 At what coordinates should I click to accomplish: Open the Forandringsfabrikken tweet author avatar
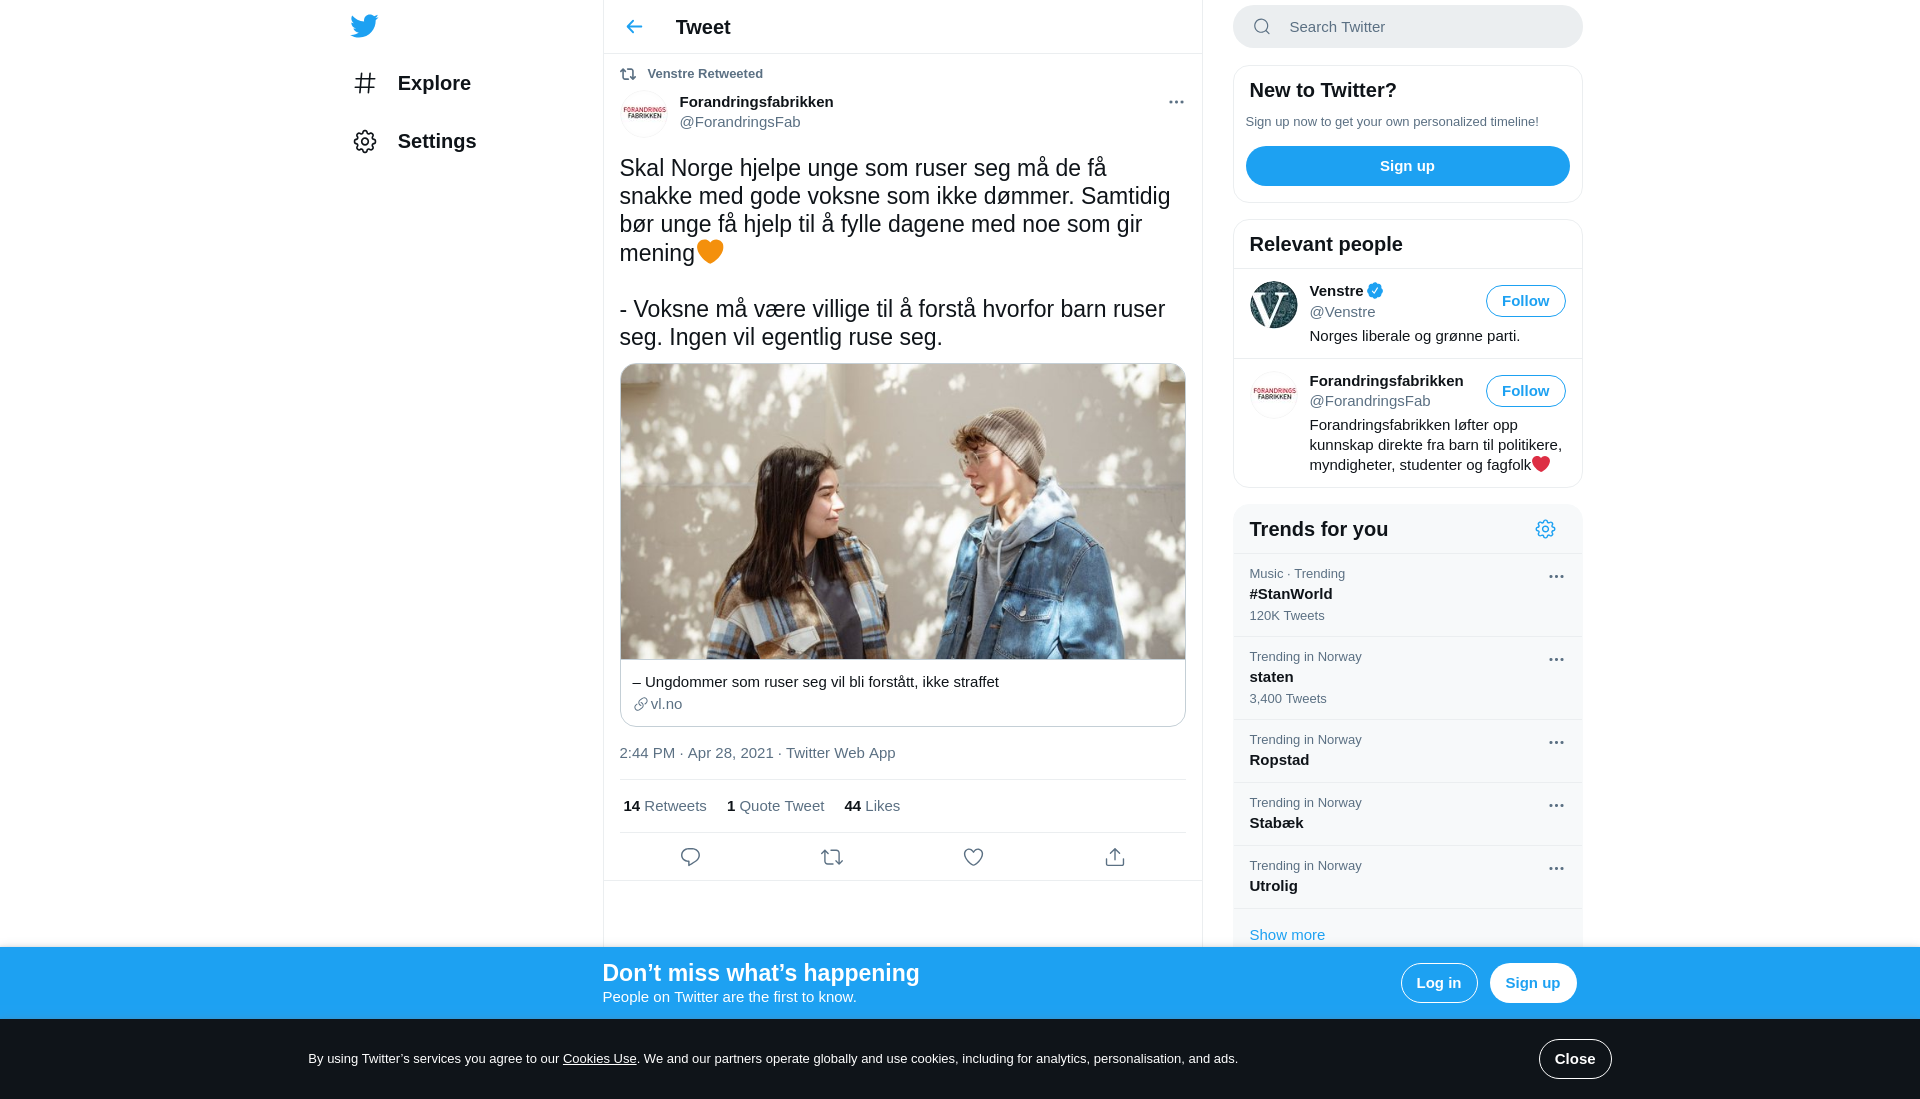pyautogui.click(x=644, y=113)
